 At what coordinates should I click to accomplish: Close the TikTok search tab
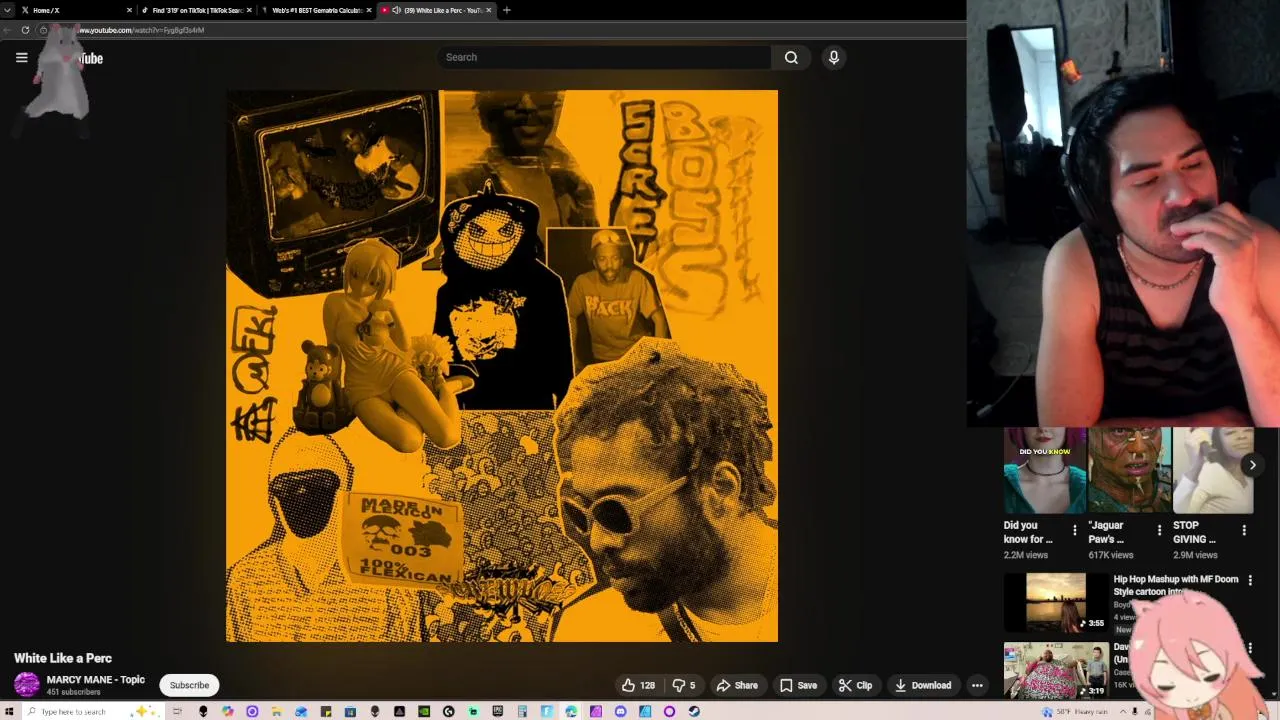249,10
